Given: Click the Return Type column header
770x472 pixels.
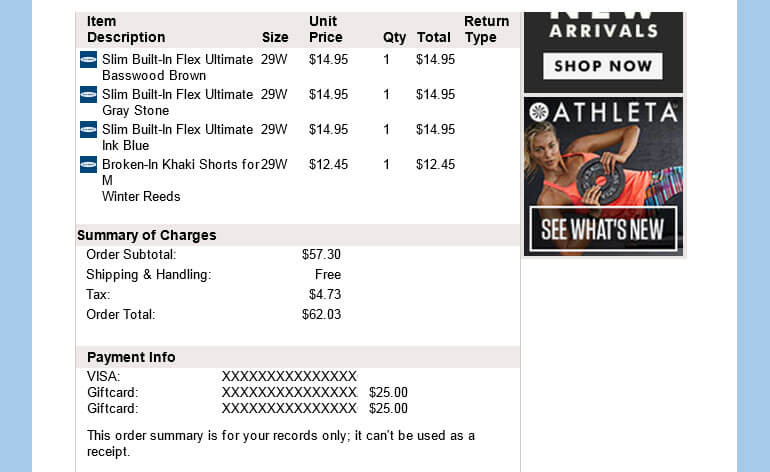Looking at the screenshot, I should tap(487, 29).
